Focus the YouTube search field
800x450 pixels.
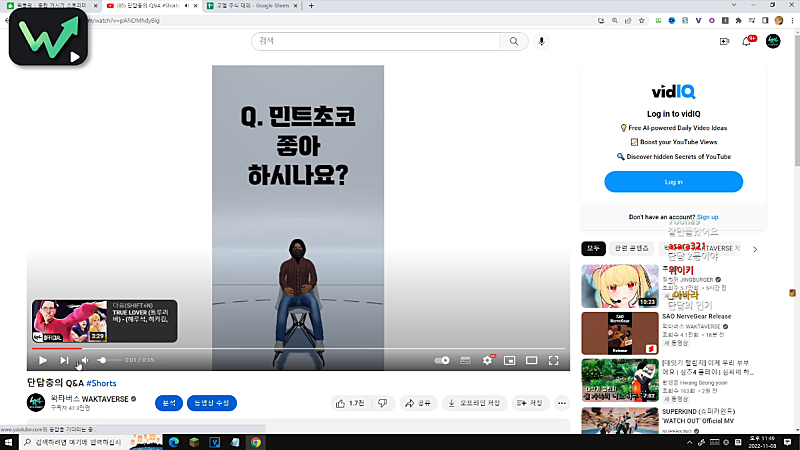376,41
